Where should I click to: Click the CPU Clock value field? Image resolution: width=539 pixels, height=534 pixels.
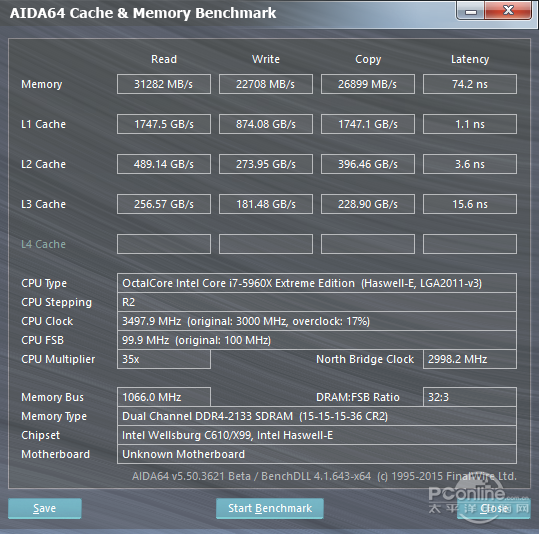click(317, 321)
